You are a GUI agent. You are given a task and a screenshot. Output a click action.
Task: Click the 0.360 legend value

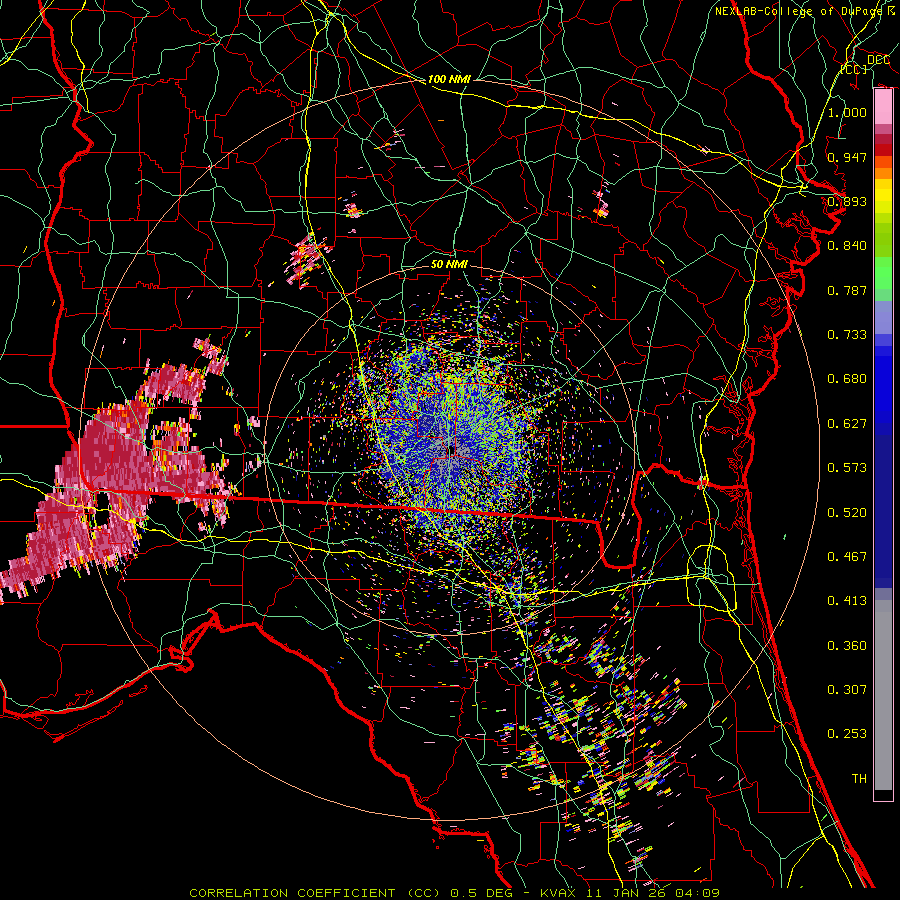pos(847,646)
